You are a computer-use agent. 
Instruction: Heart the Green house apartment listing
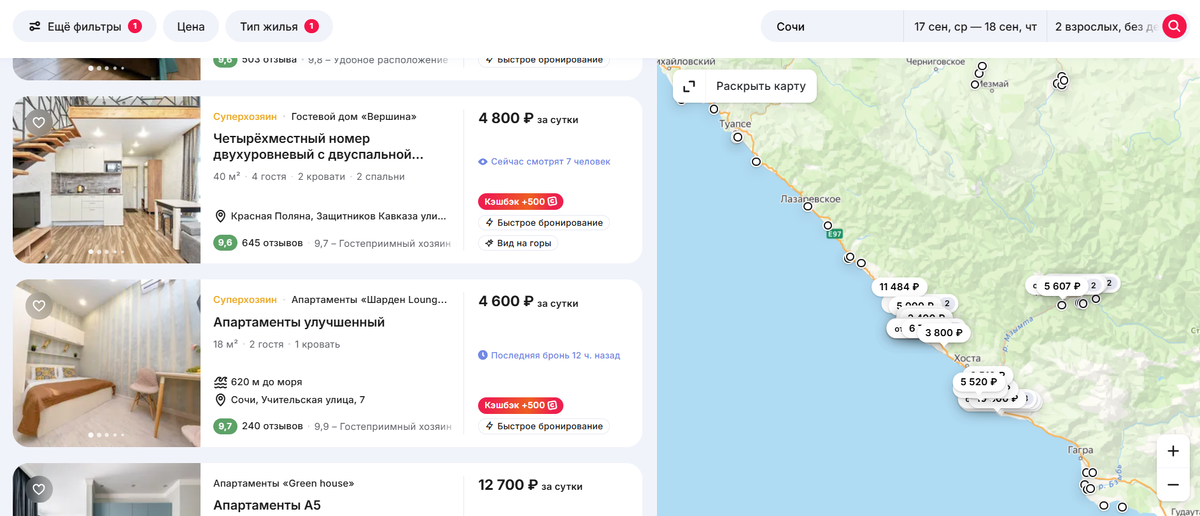(x=39, y=490)
